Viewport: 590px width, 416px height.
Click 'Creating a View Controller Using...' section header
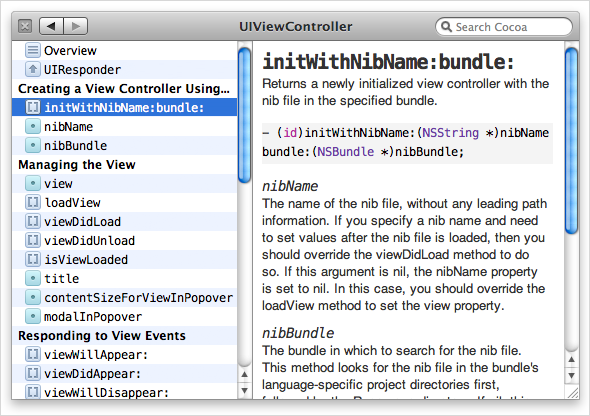click(x=124, y=89)
